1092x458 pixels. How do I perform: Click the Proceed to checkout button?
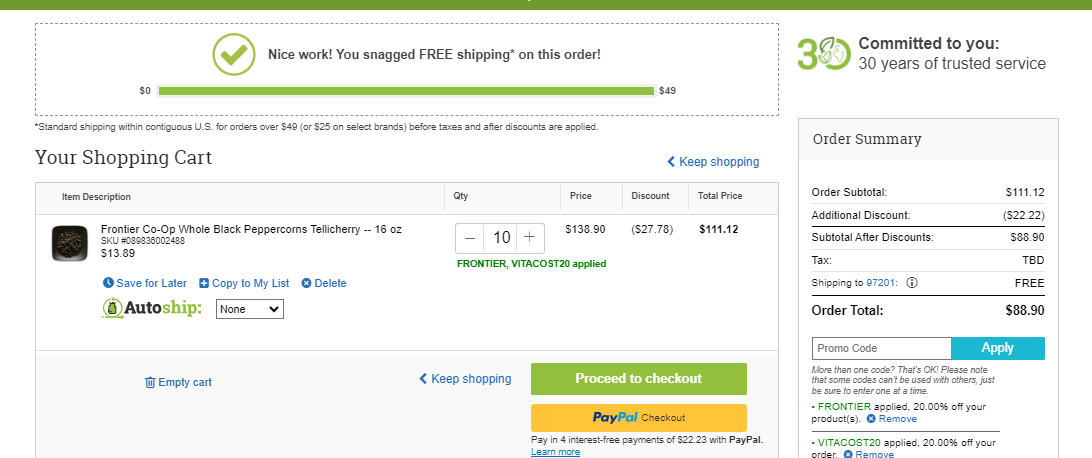(x=639, y=379)
